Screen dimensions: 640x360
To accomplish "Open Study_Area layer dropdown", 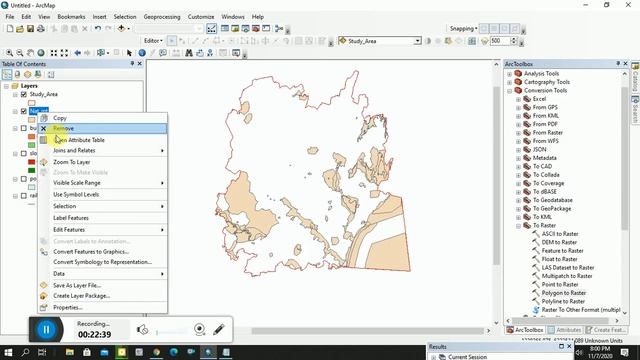I will pyautogui.click(x=417, y=41).
